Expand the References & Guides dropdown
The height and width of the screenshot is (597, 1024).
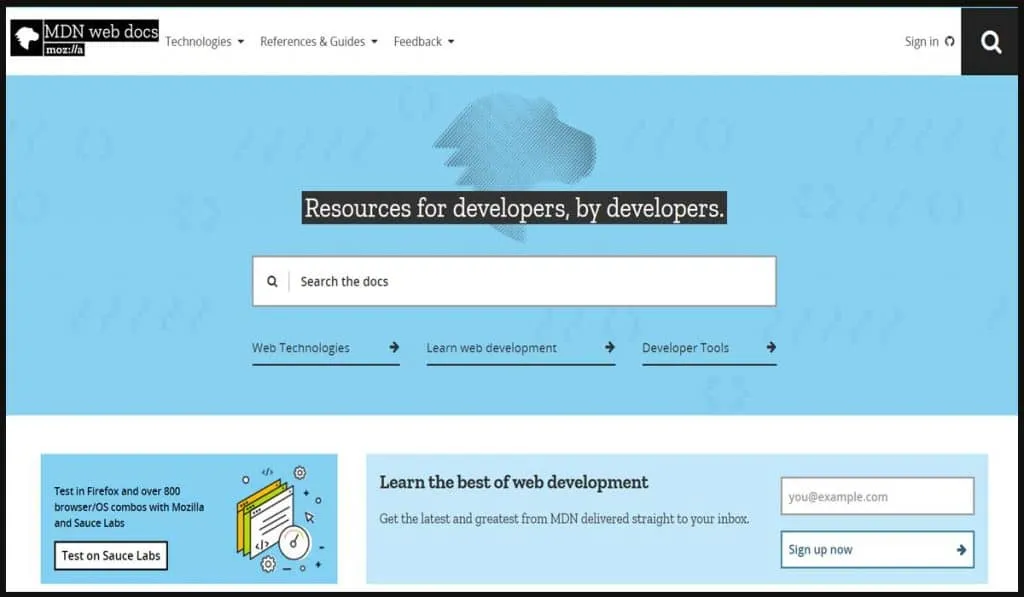374,42
